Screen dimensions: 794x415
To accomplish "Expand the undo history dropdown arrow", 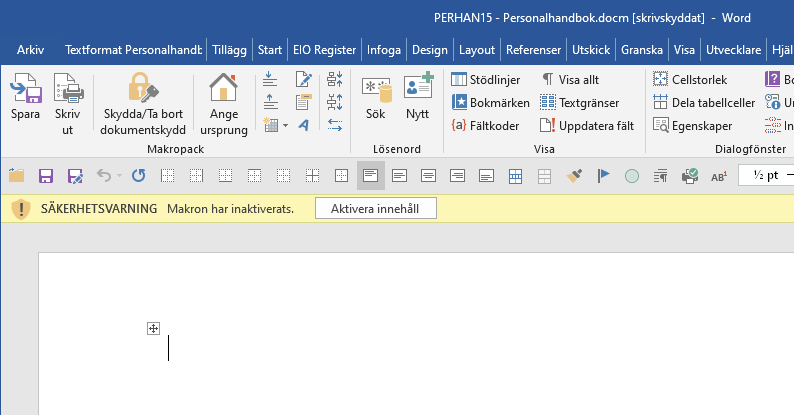I will coord(118,177).
